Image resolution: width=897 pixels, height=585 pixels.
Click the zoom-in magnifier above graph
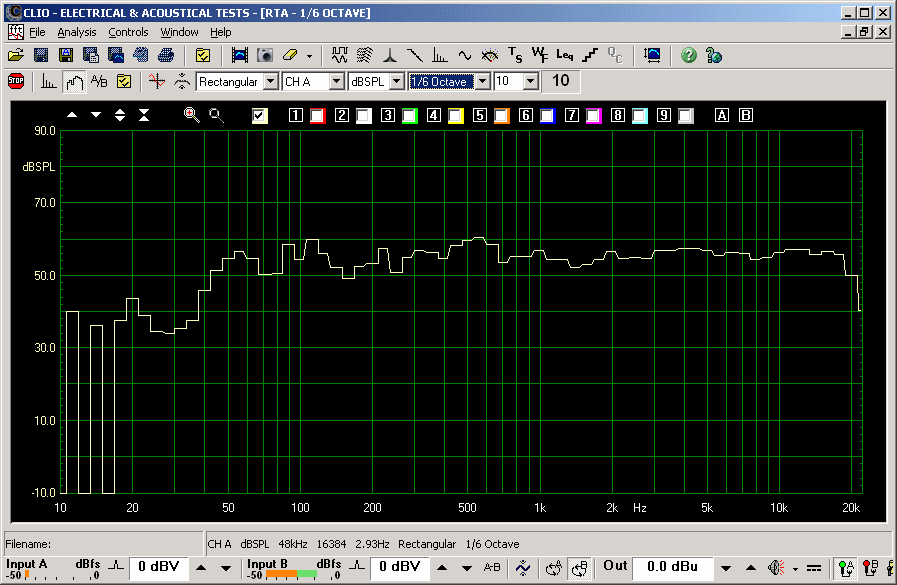click(x=191, y=115)
